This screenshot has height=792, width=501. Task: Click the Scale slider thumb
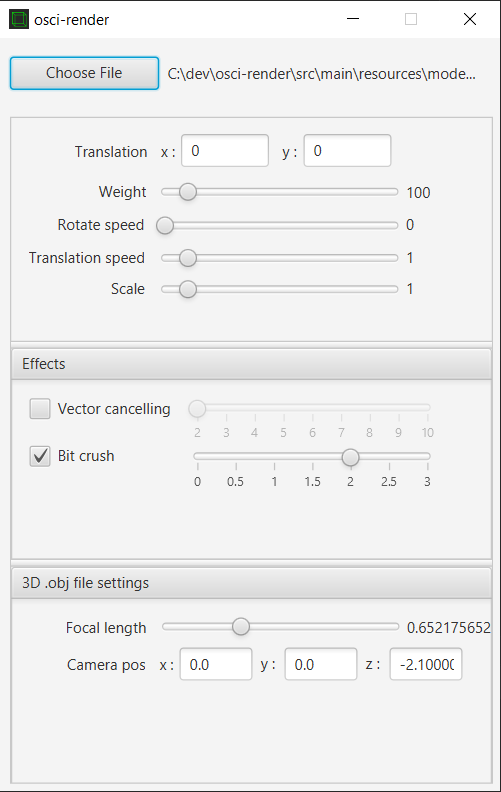point(188,289)
